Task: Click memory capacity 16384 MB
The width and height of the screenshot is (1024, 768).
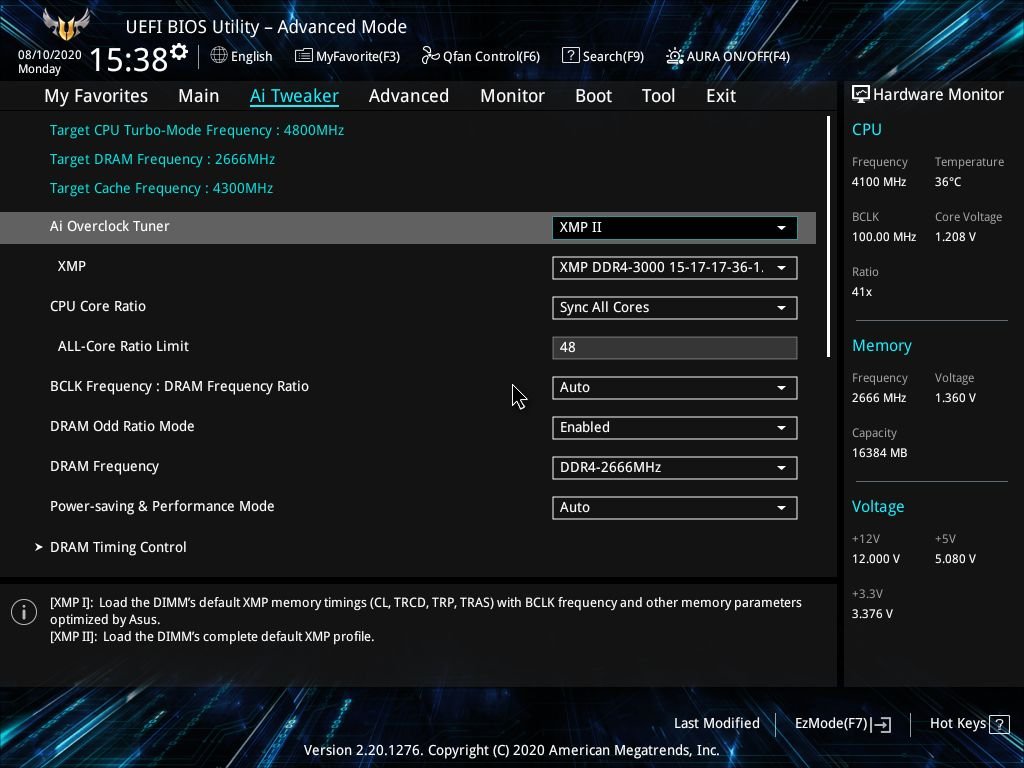Action: tap(880, 453)
